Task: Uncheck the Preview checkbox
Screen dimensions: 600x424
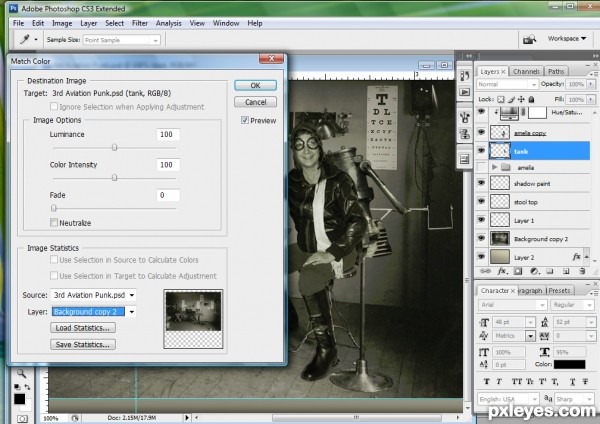Action: coord(245,121)
